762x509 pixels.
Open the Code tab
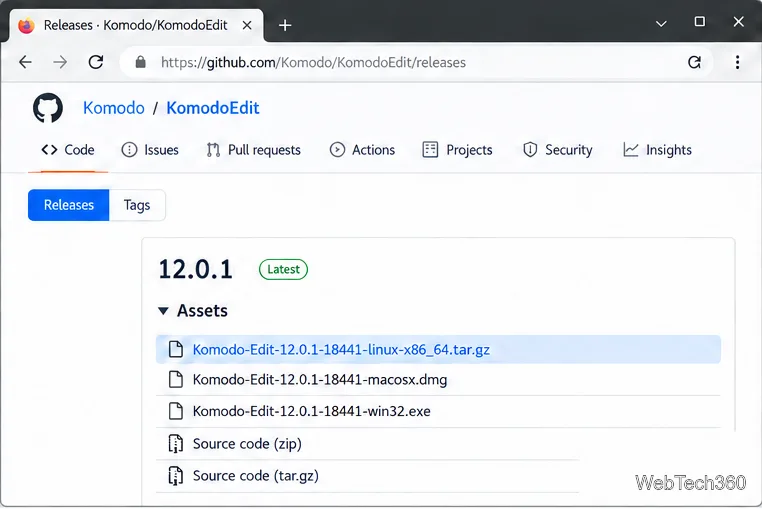click(x=68, y=150)
